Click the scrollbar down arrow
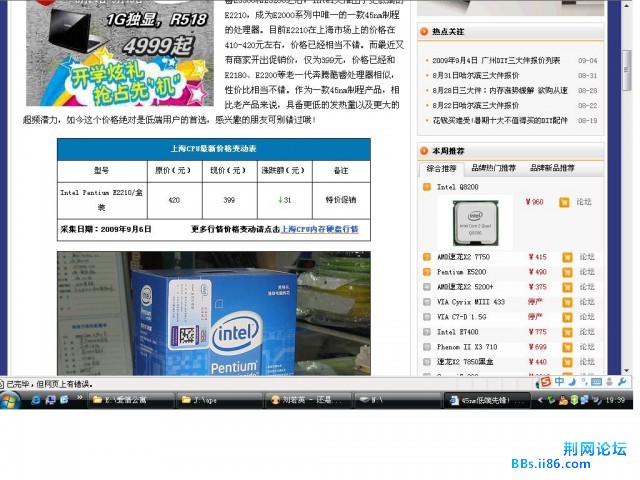640x480 pixels. pos(627,371)
